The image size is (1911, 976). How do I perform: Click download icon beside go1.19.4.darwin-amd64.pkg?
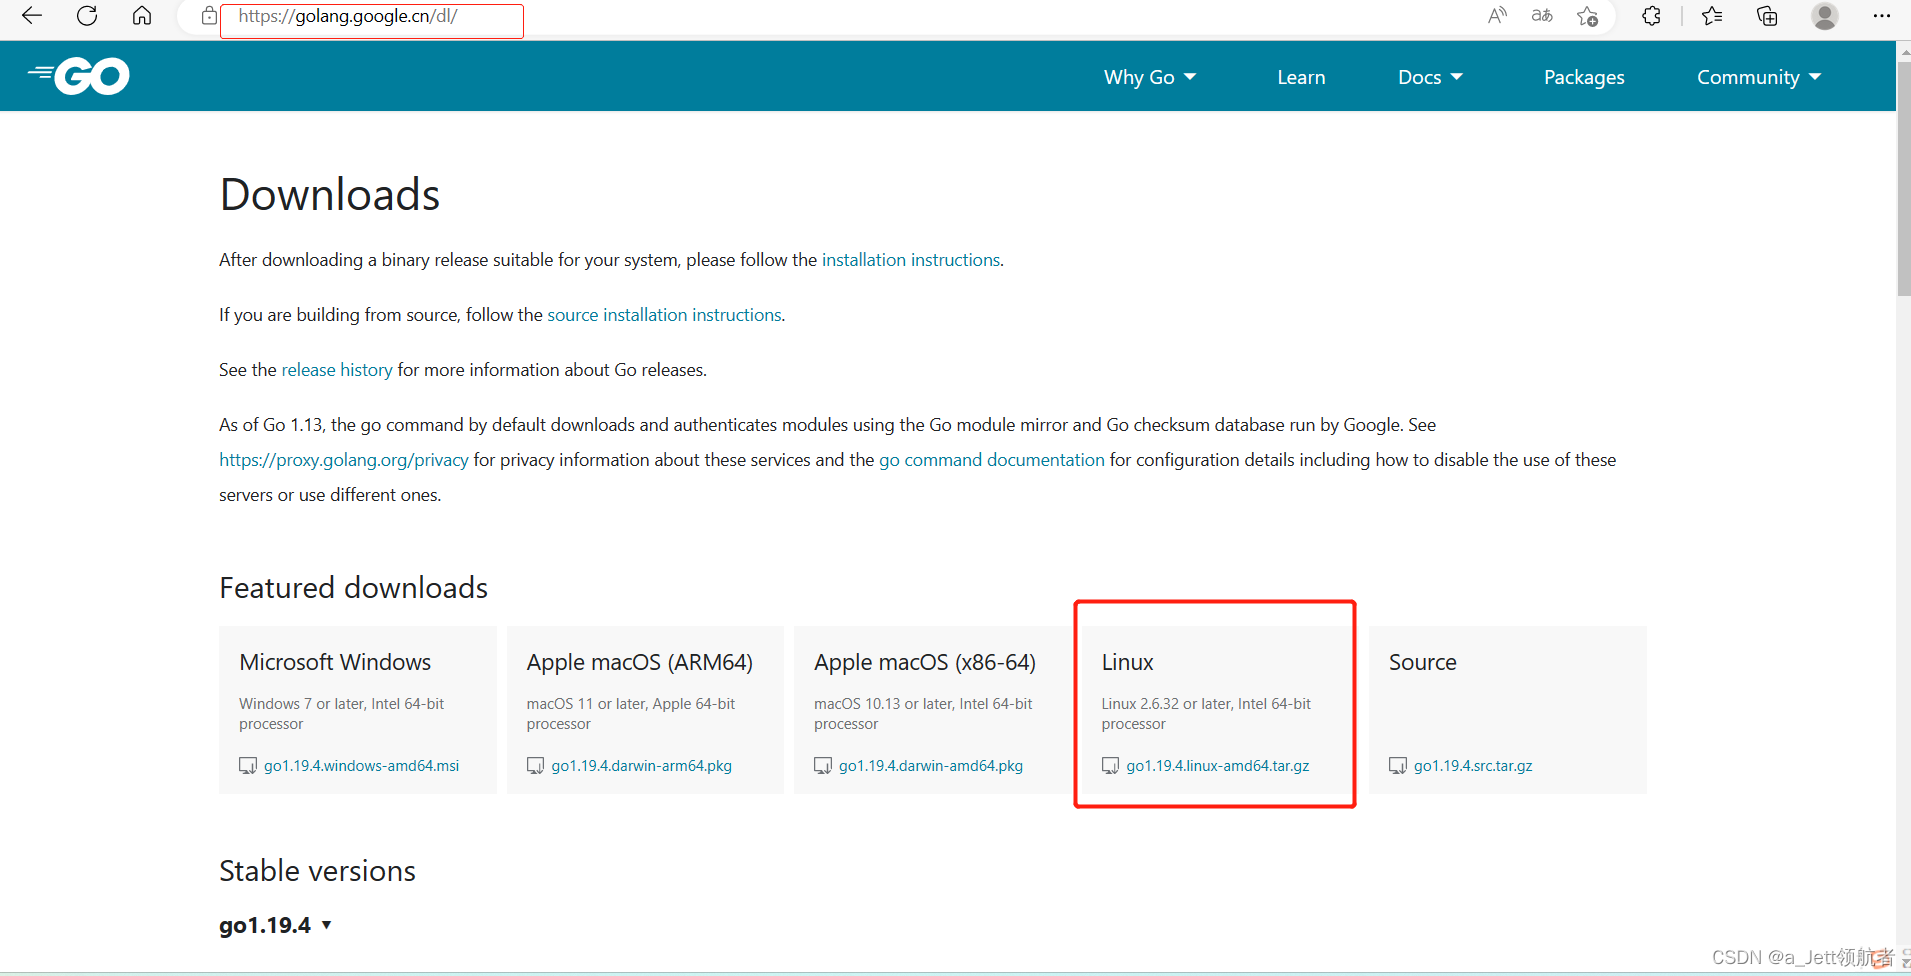click(823, 766)
